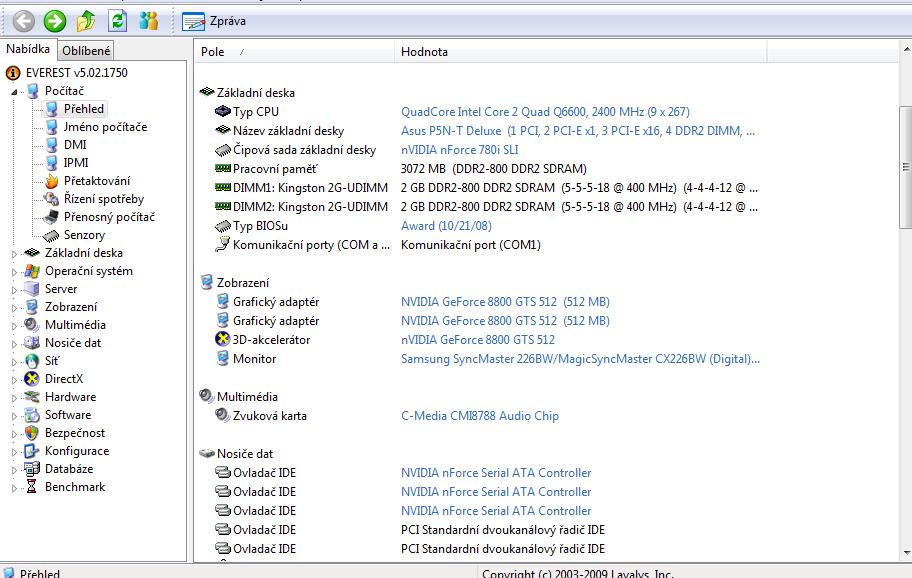Switch to the Nabídka tab
Screen dimensions: 912x578
27,49
